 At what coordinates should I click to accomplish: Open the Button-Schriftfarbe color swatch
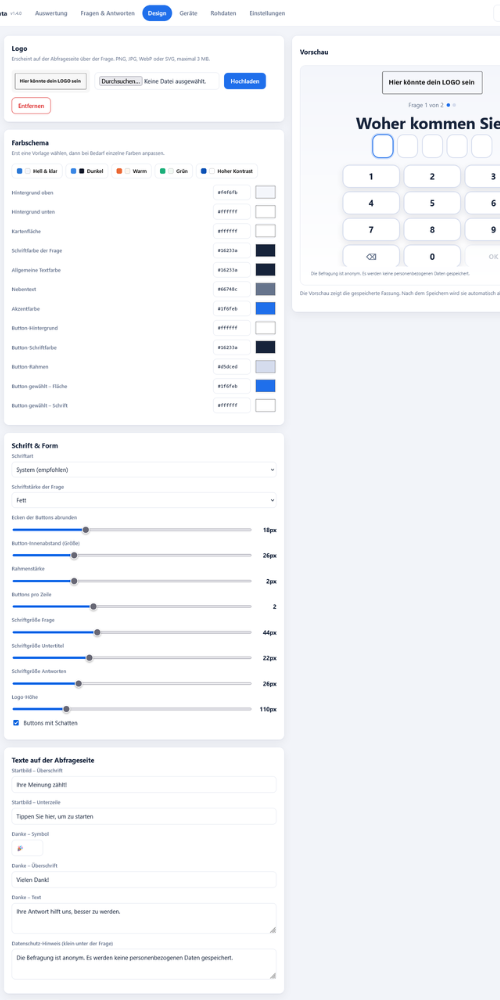(x=265, y=347)
